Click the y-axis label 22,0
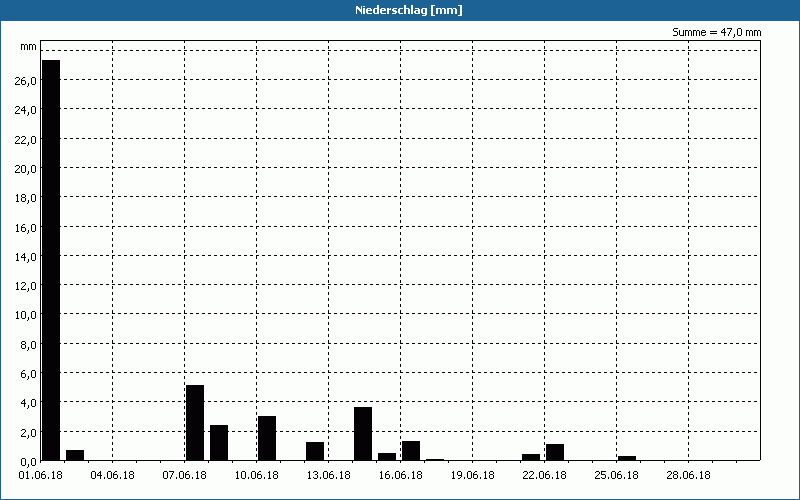This screenshot has height=500, width=800. 26,139
